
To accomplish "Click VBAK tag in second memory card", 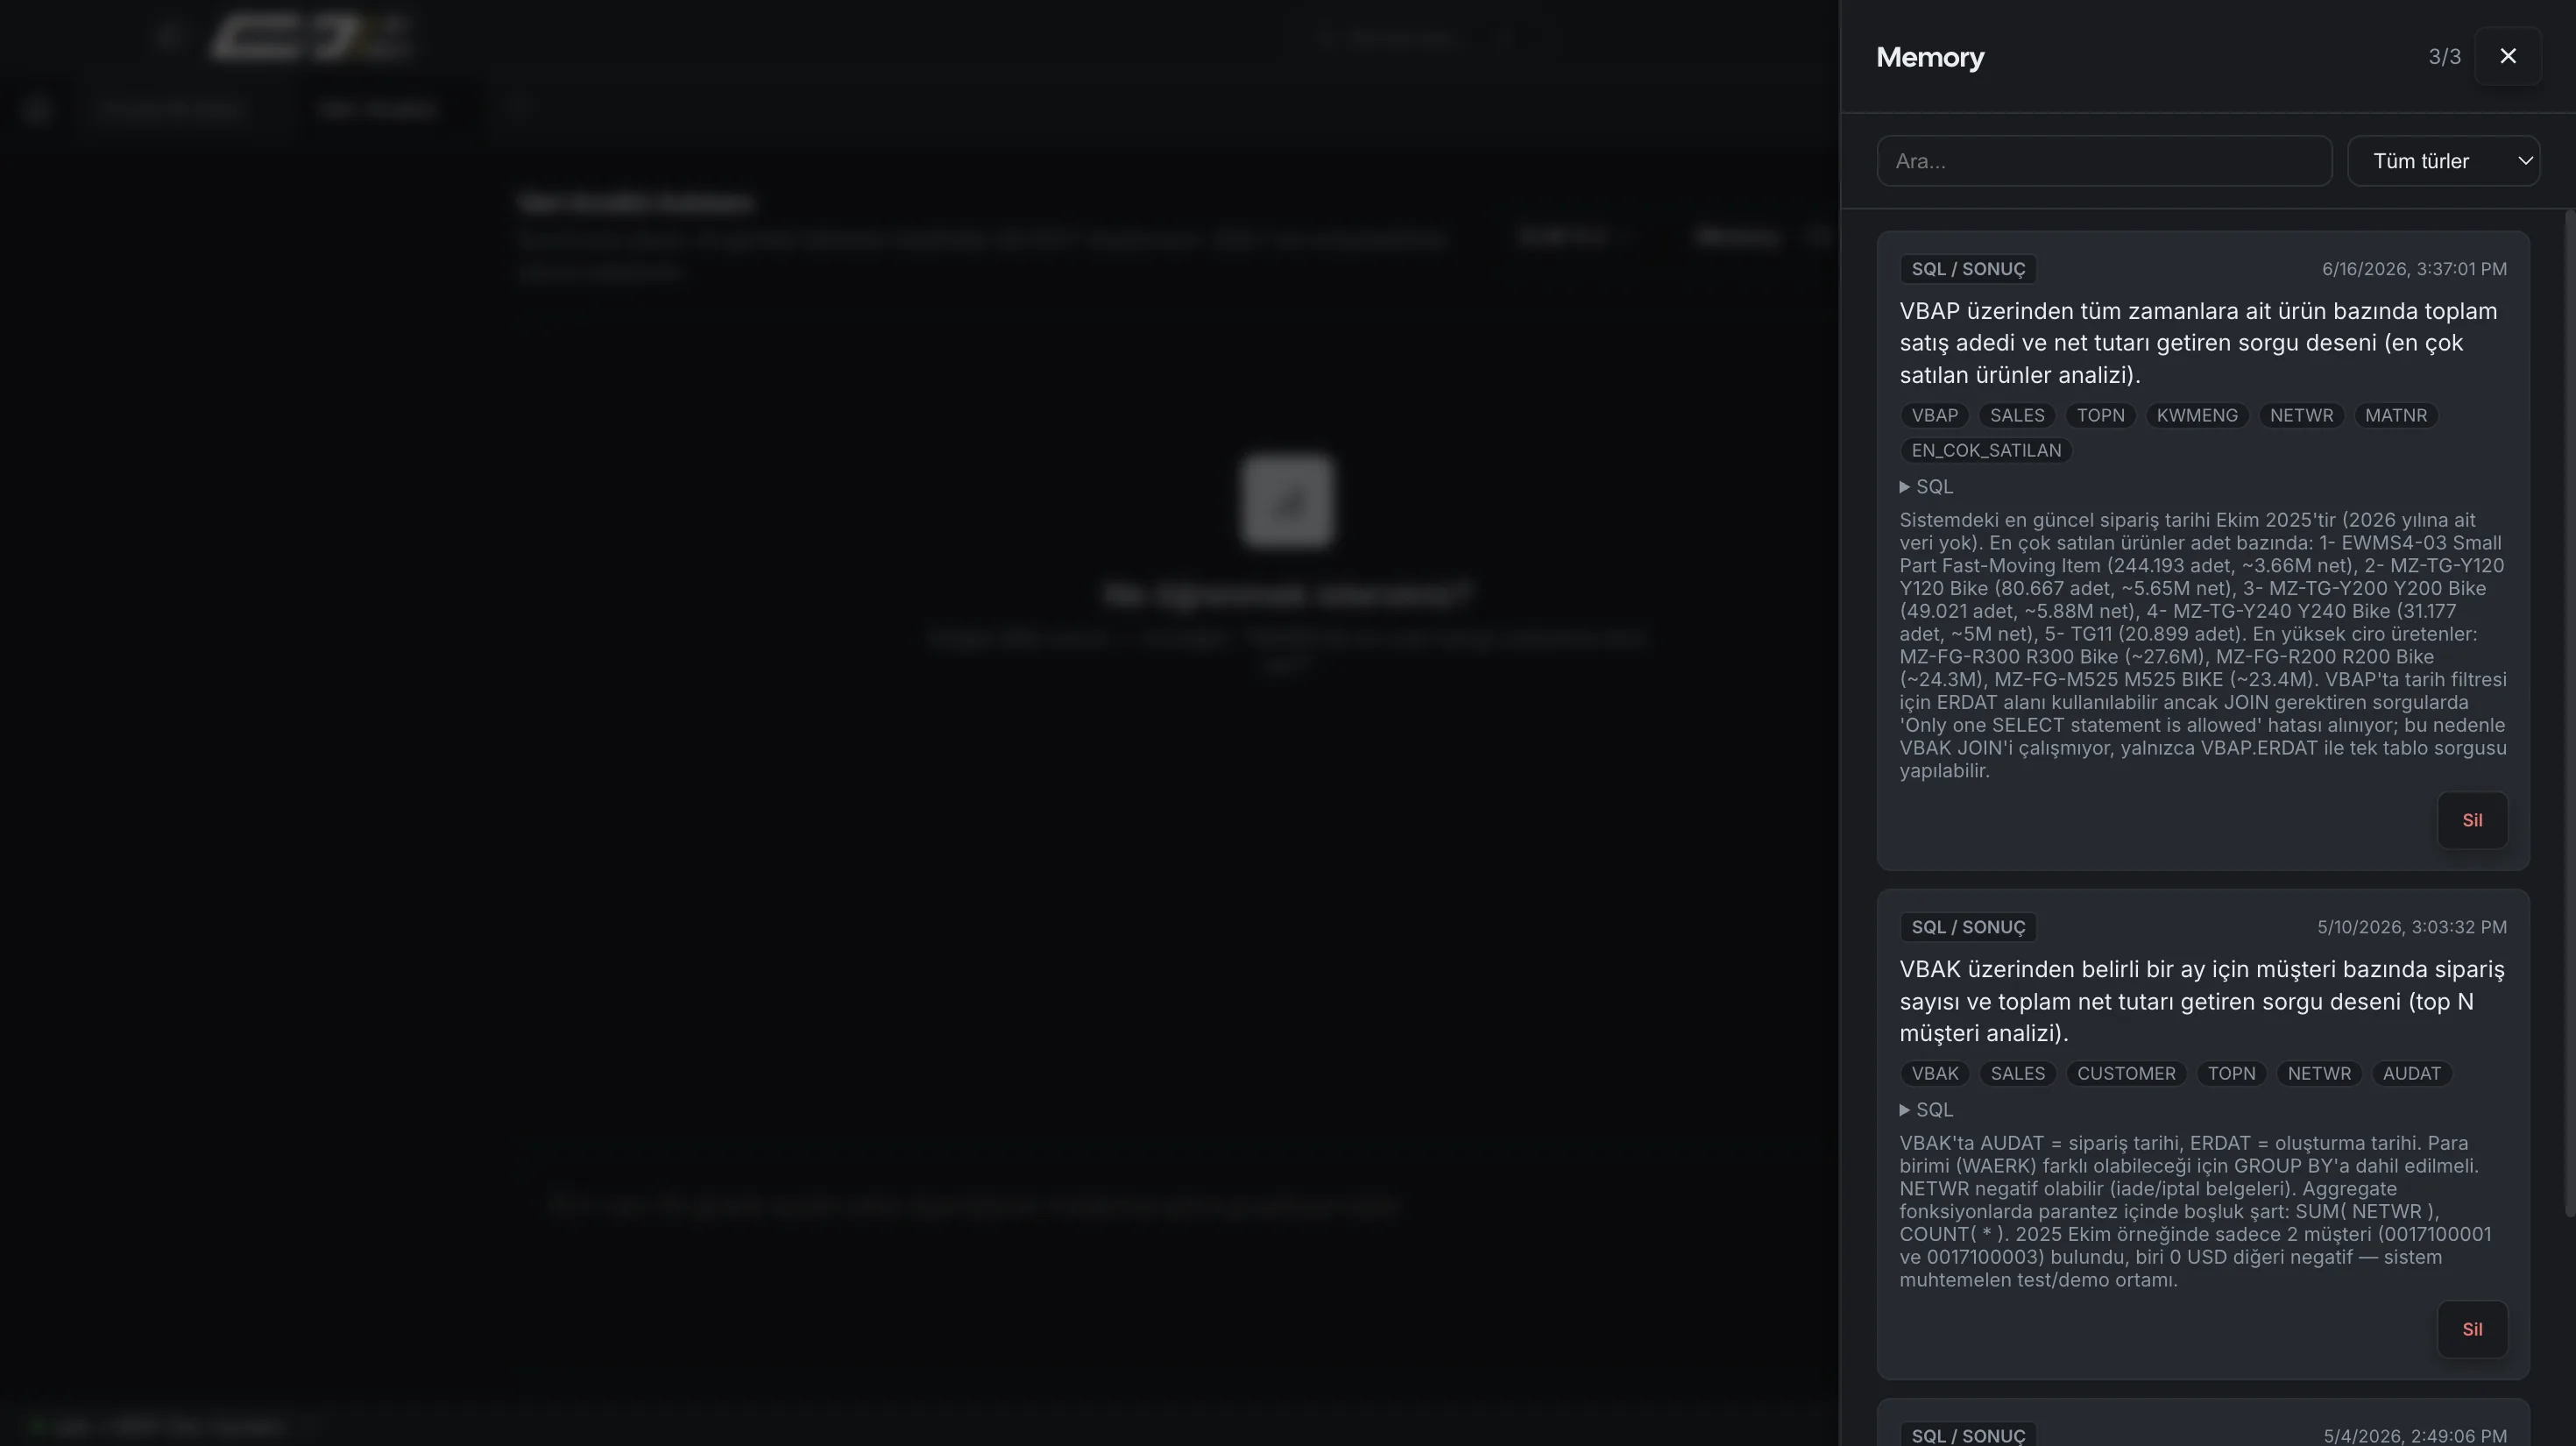I will coord(1935,1074).
